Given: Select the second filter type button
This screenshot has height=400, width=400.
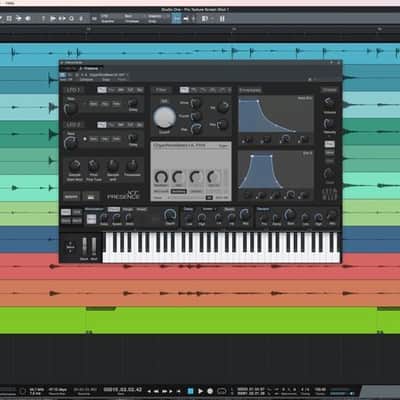Looking at the screenshot, I should pos(194,90).
